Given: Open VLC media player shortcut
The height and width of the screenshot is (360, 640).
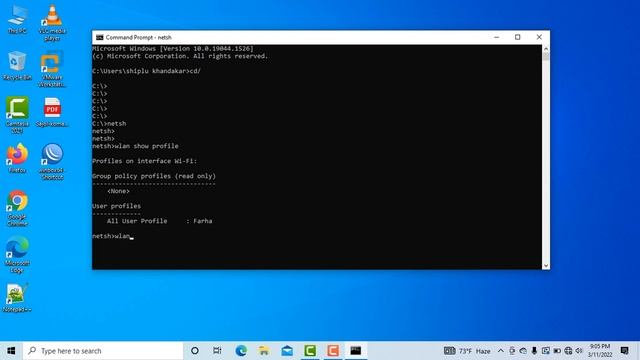Looking at the screenshot, I should [52, 22].
